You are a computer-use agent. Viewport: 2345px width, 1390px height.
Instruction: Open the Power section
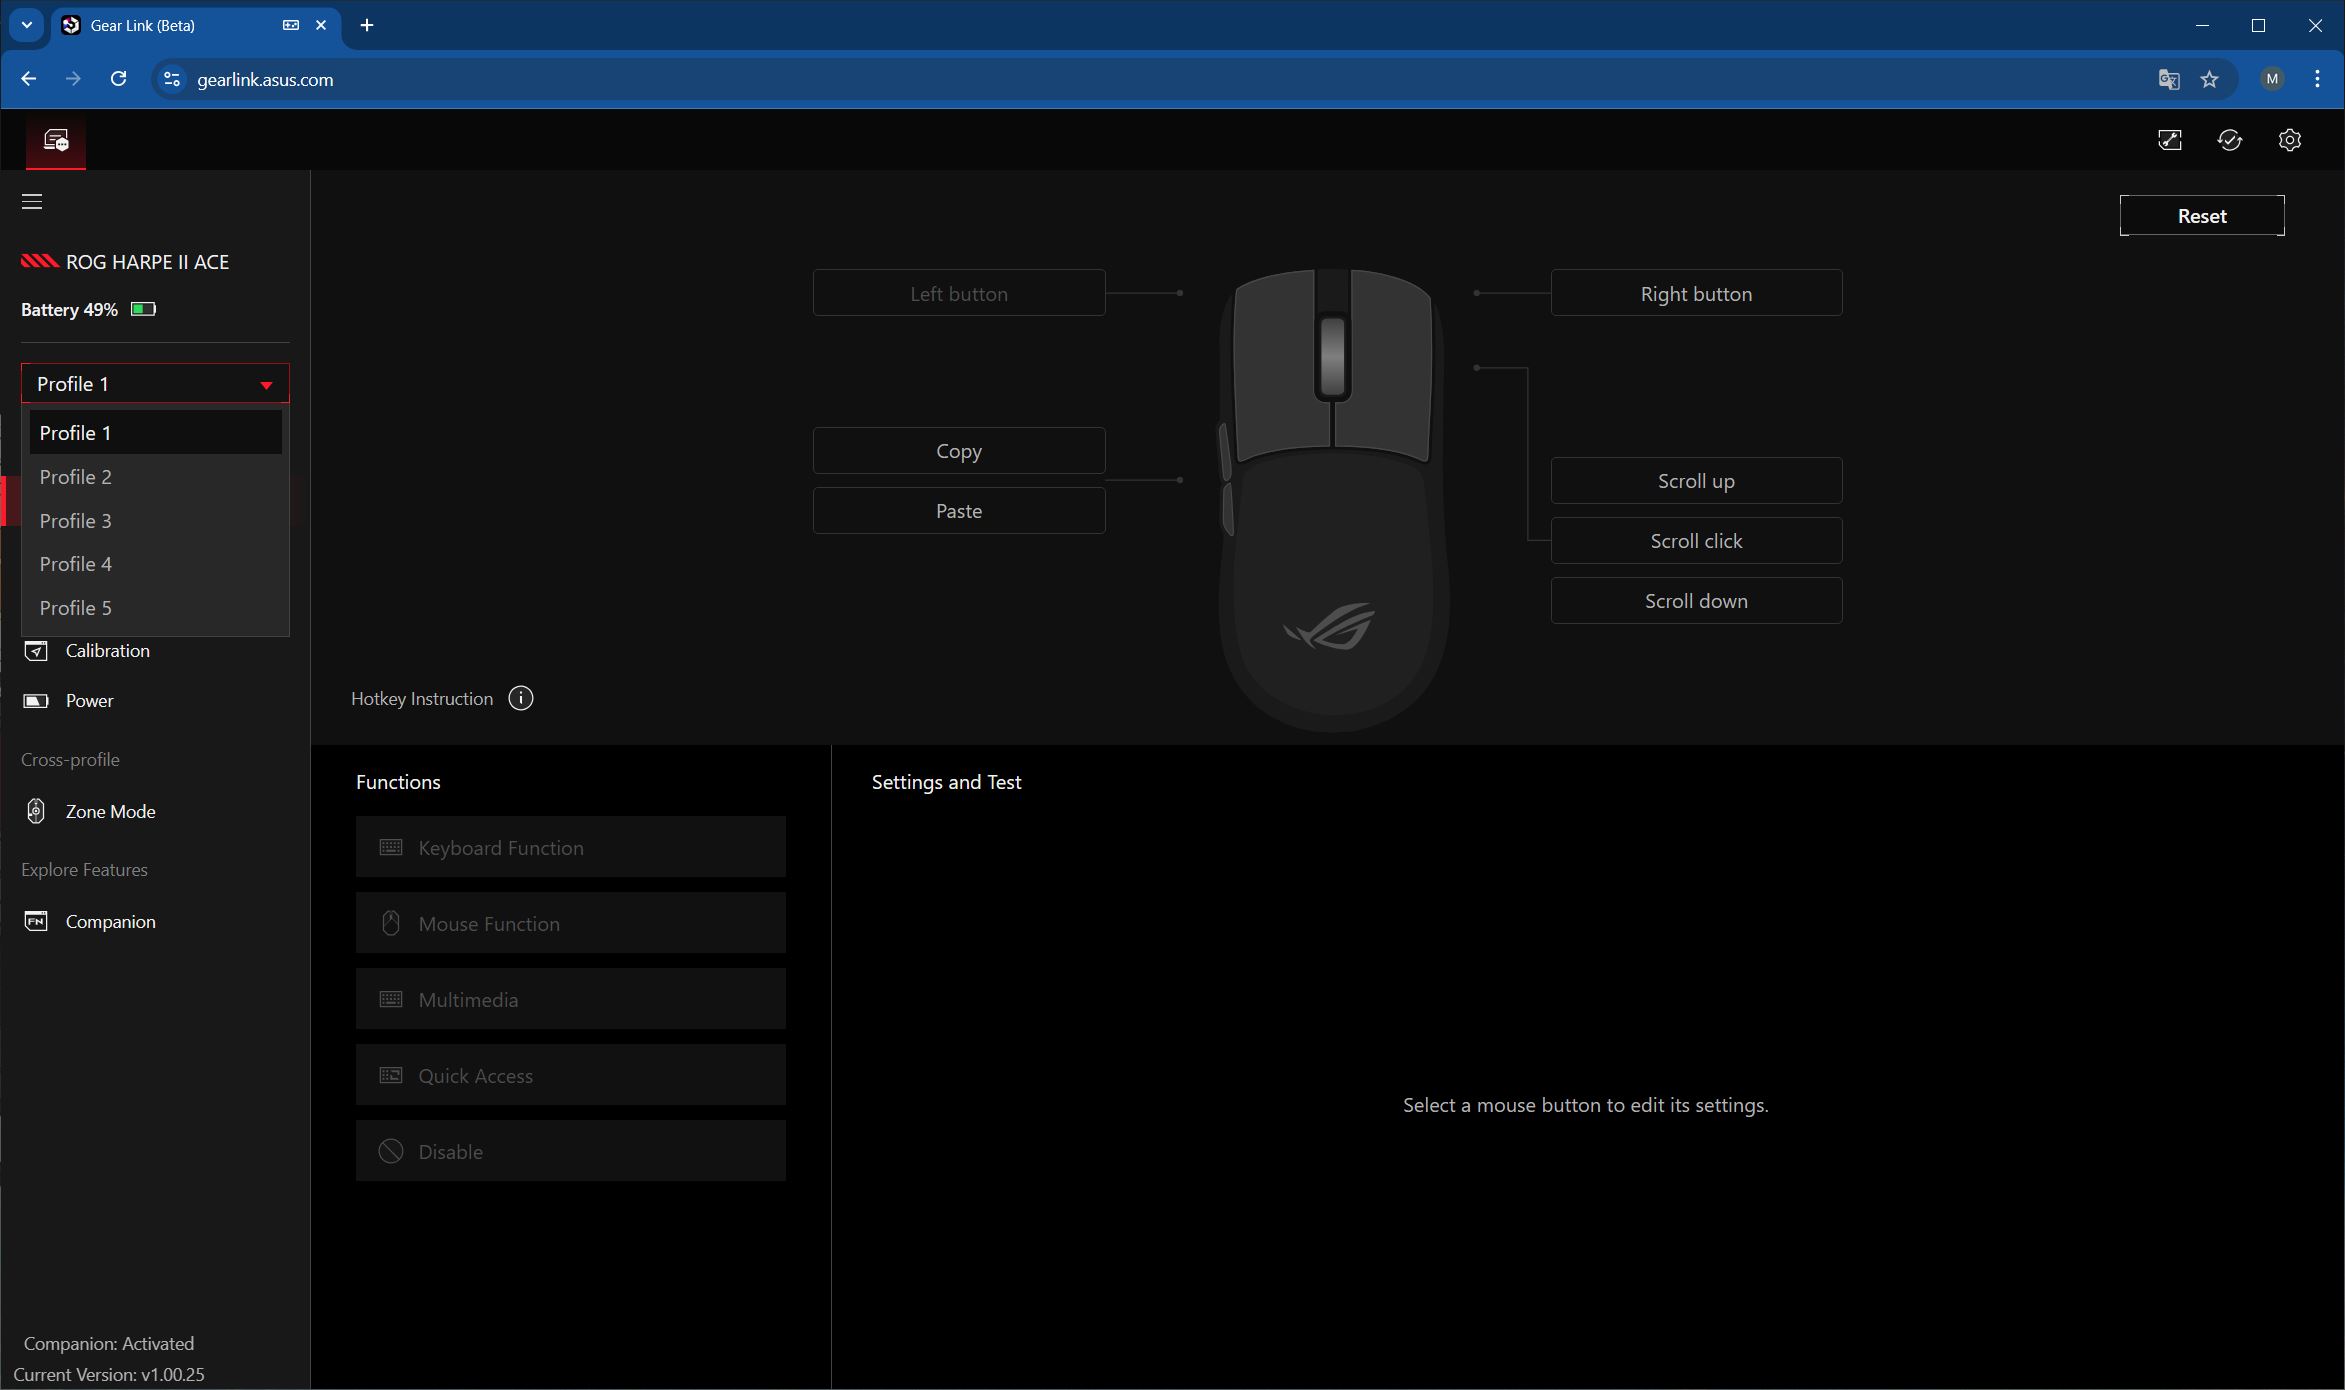tap(89, 701)
